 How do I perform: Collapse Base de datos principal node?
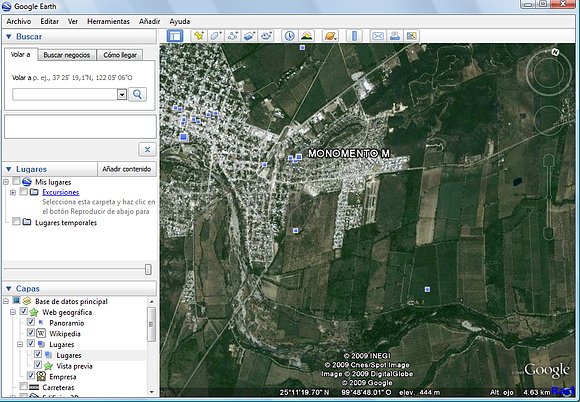point(6,301)
